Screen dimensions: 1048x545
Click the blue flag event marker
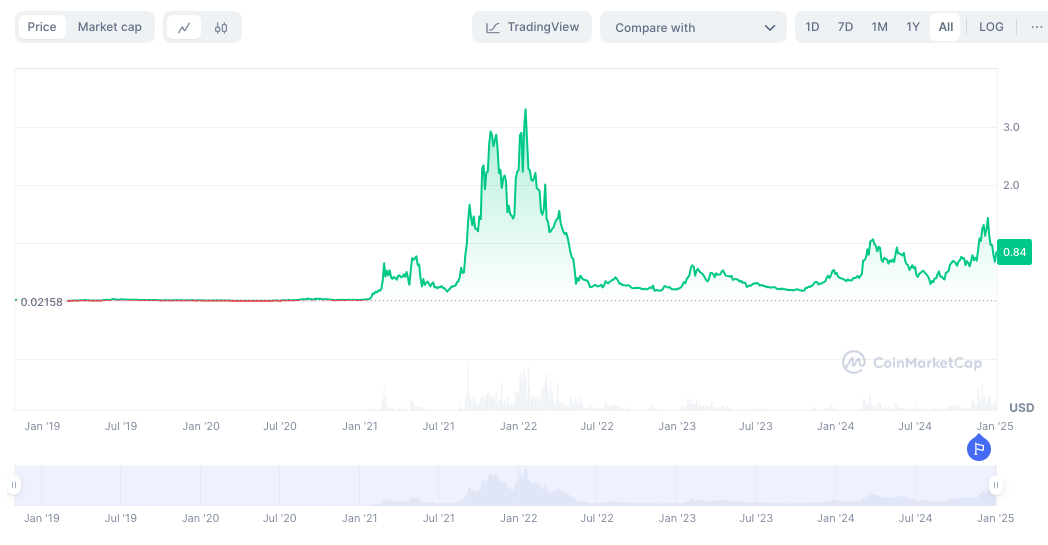coord(980,449)
